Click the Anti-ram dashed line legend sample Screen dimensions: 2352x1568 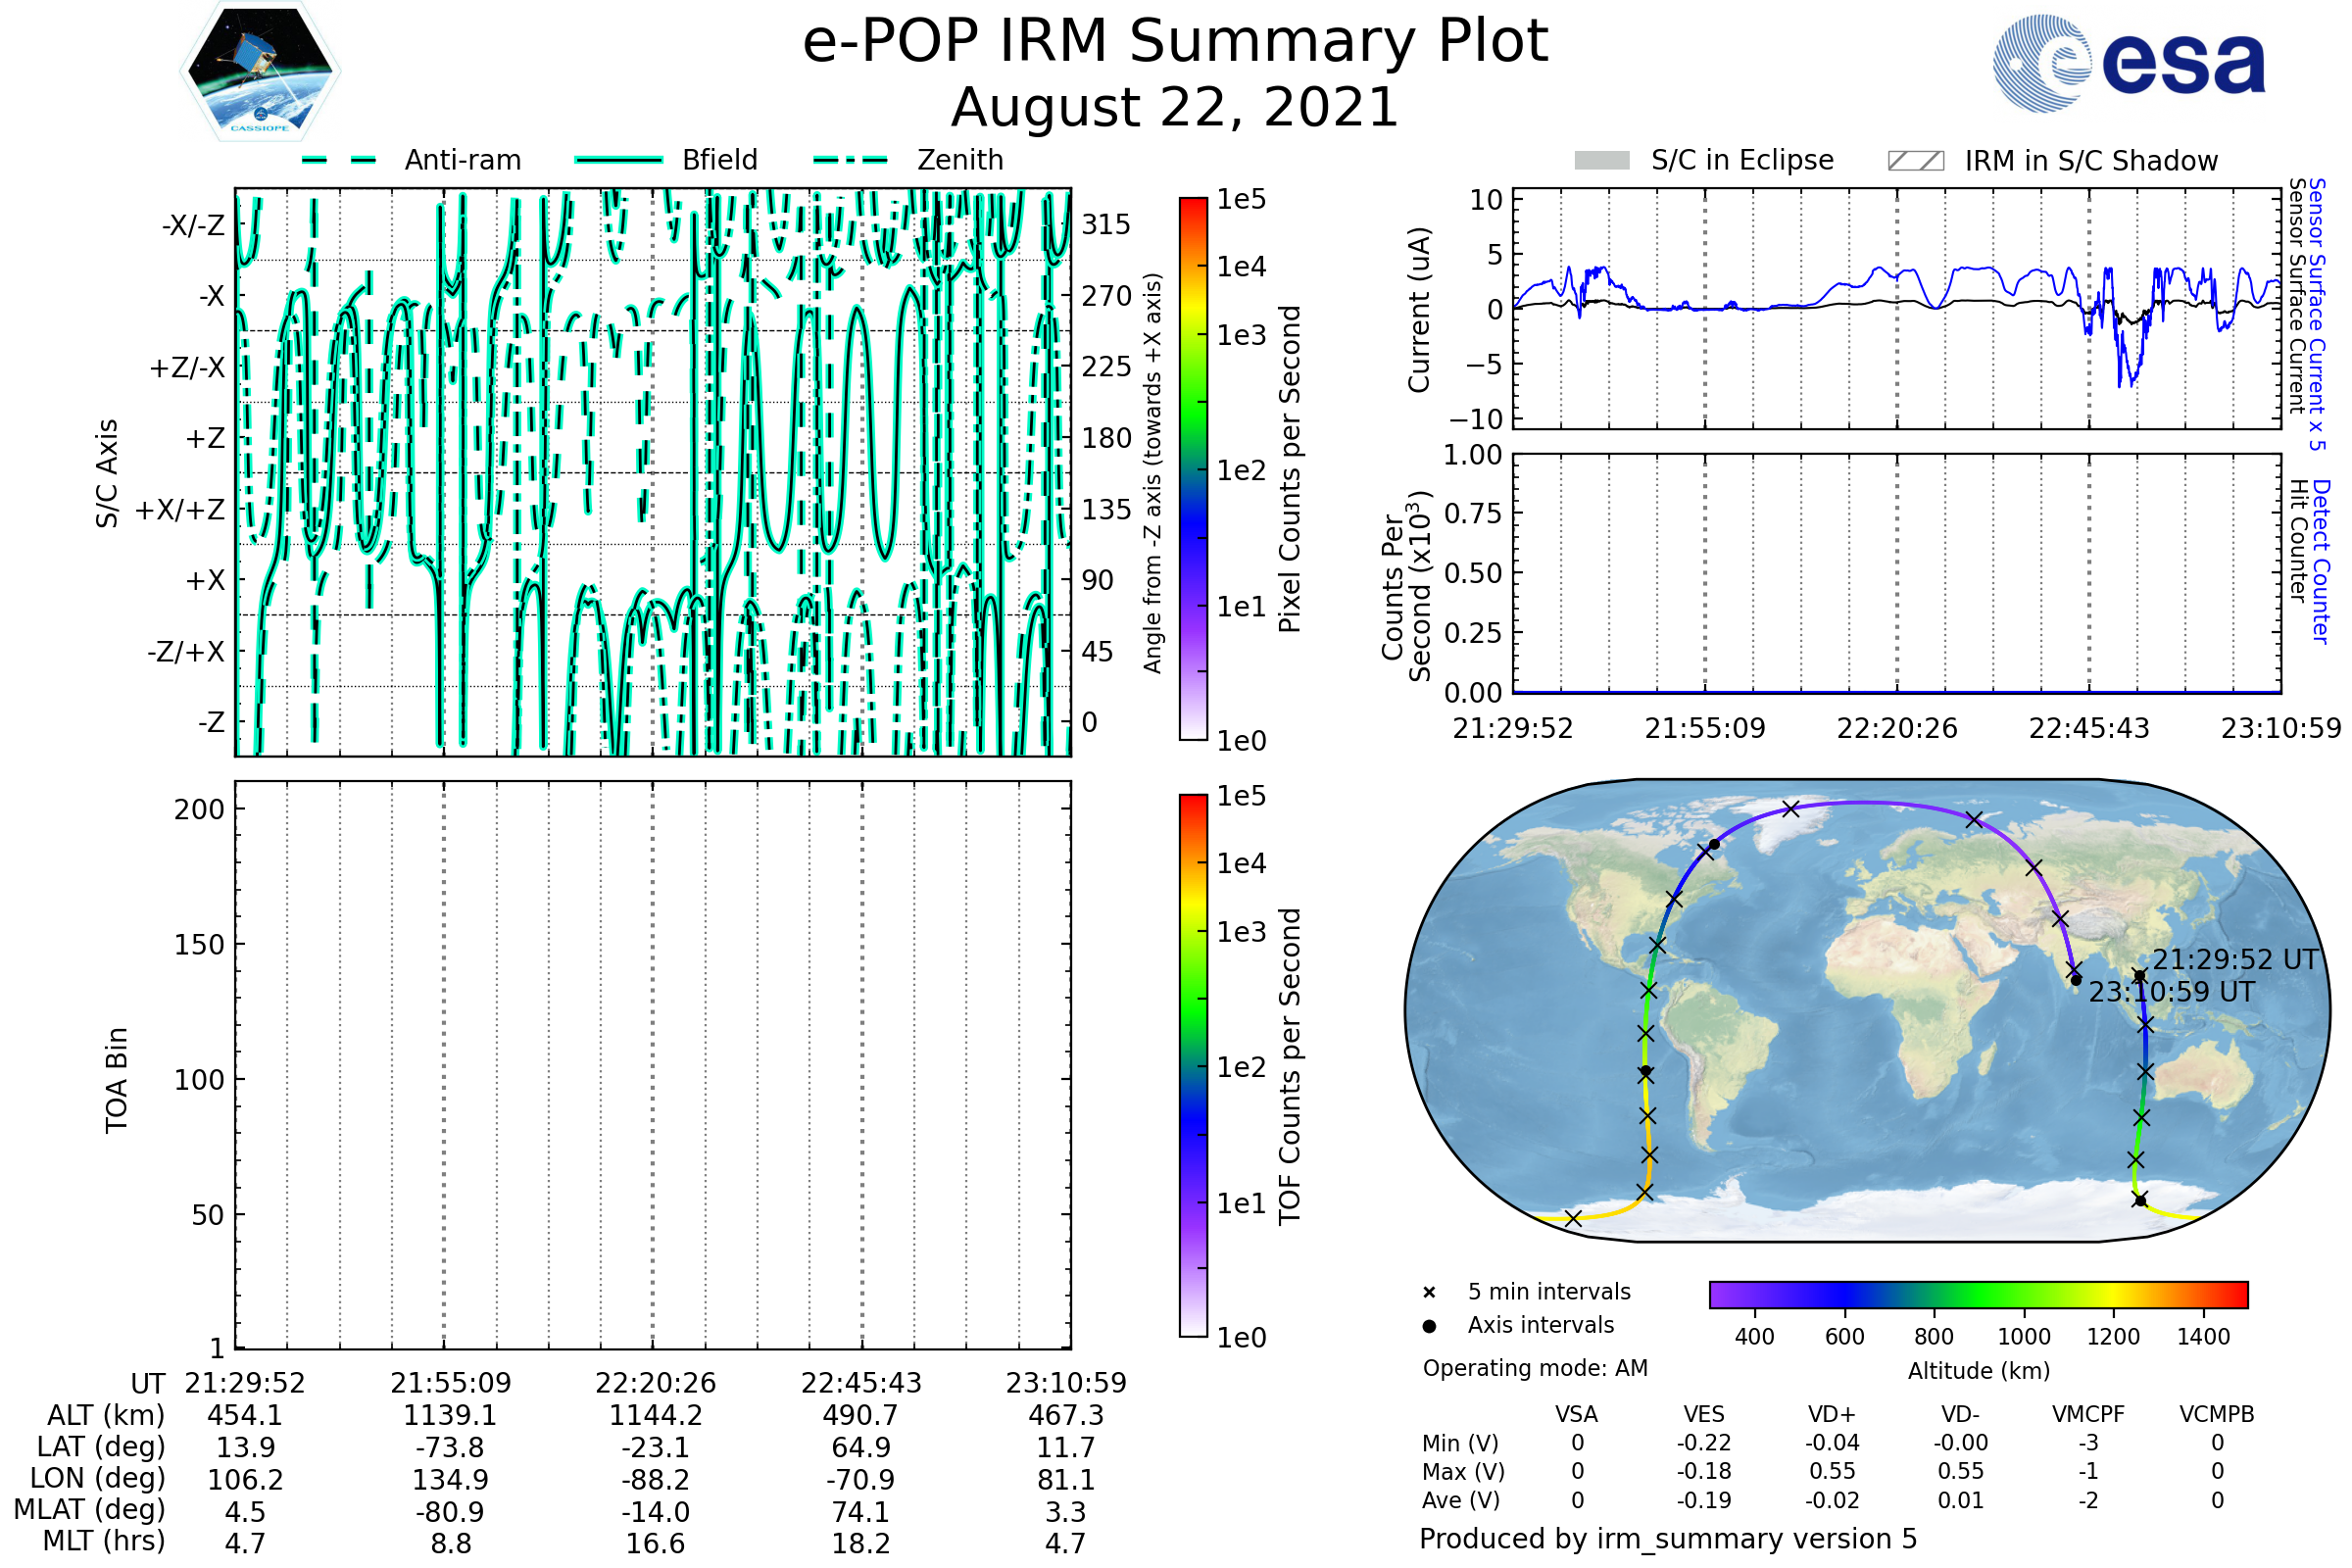point(339,160)
